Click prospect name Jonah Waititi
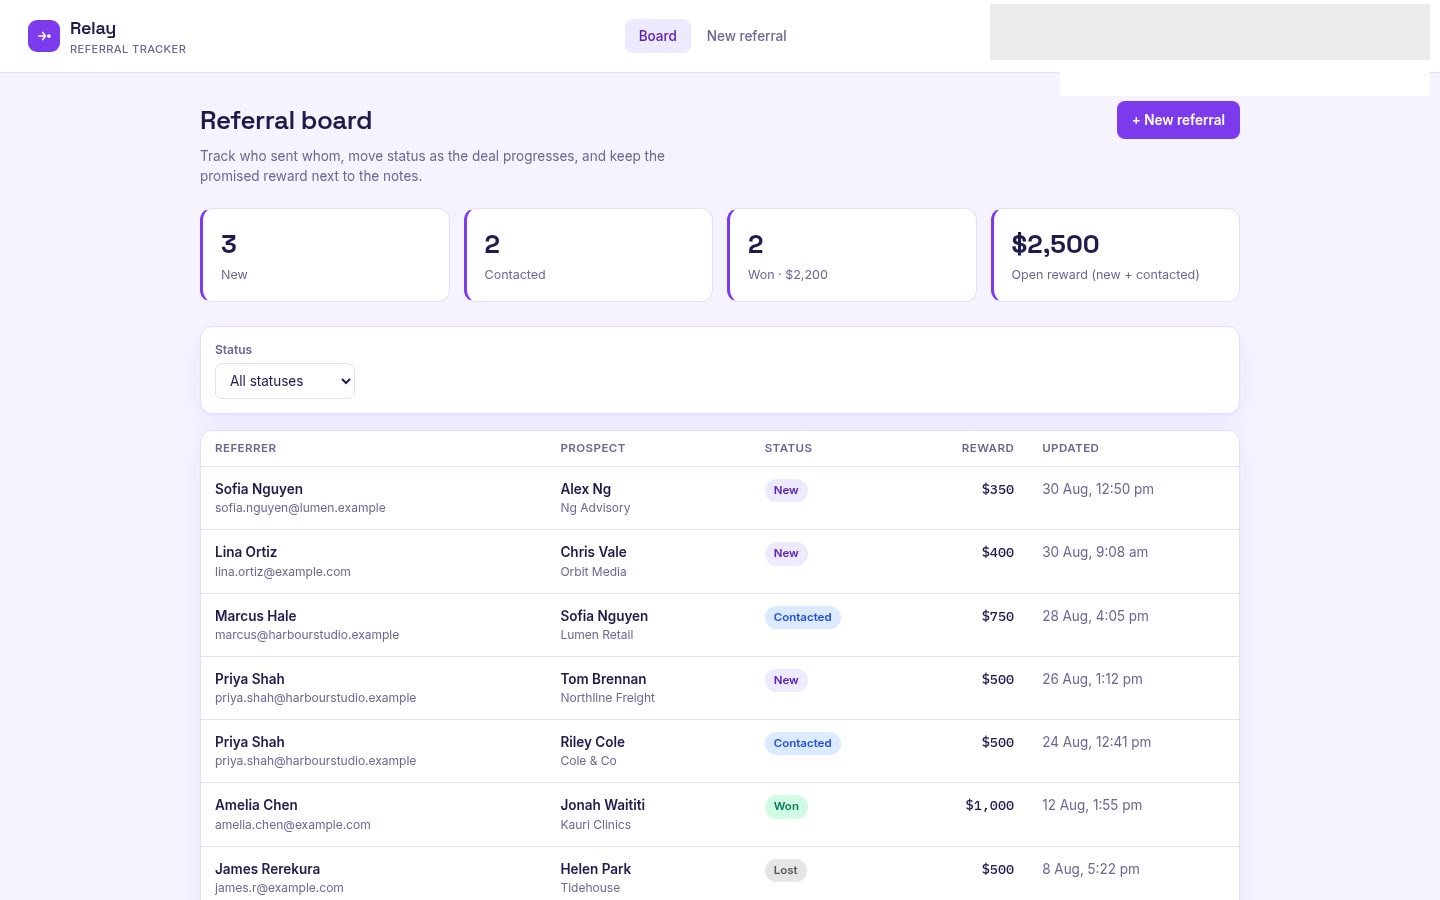This screenshot has width=1440, height=900. (602, 805)
